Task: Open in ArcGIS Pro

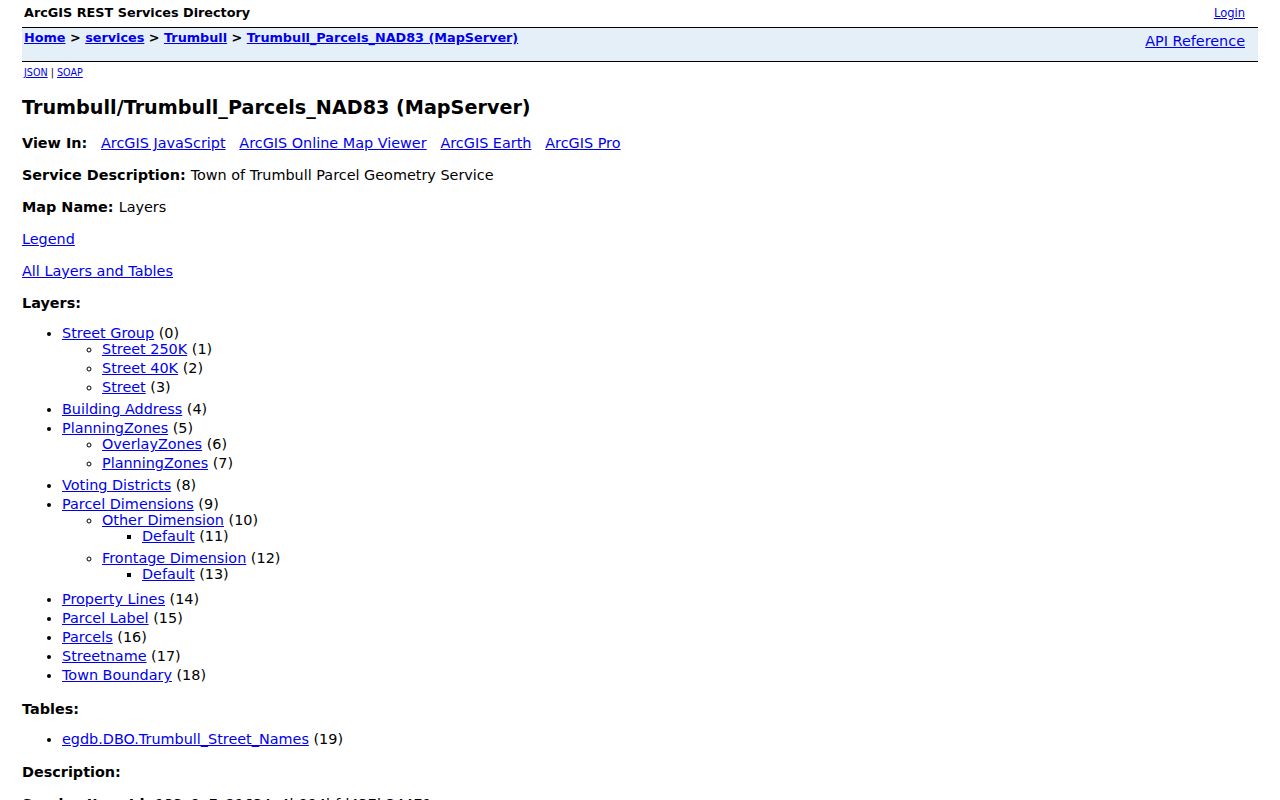Action: (x=583, y=143)
